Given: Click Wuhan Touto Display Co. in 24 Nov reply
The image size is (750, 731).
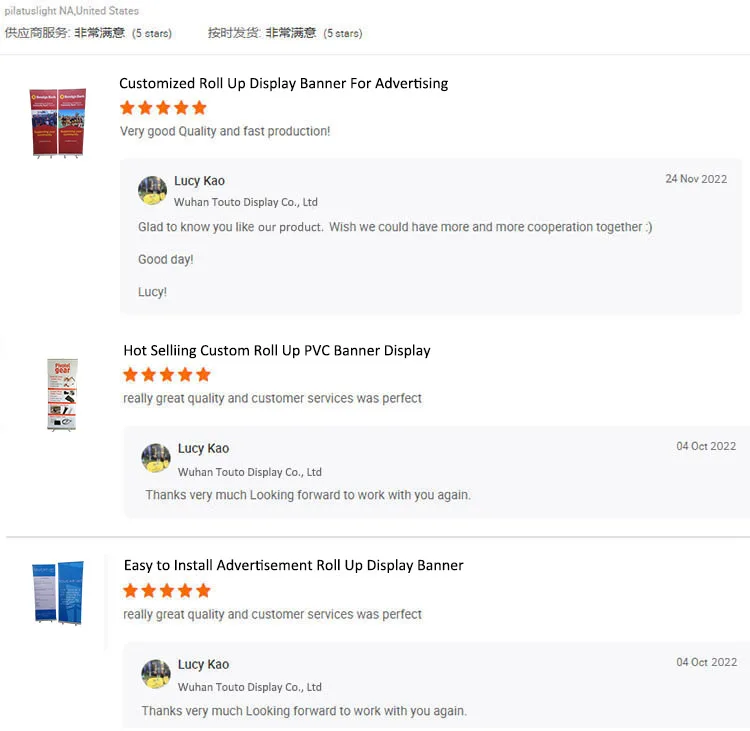Looking at the screenshot, I should pos(246,202).
